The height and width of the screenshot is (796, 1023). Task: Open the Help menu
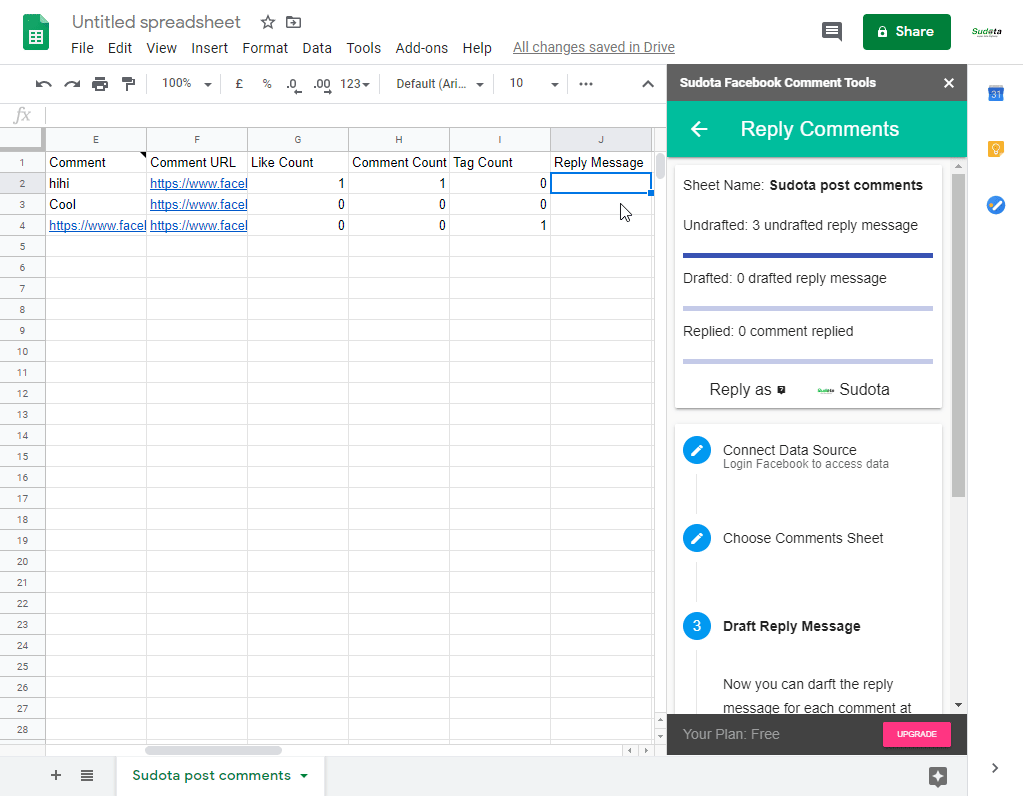(x=477, y=48)
